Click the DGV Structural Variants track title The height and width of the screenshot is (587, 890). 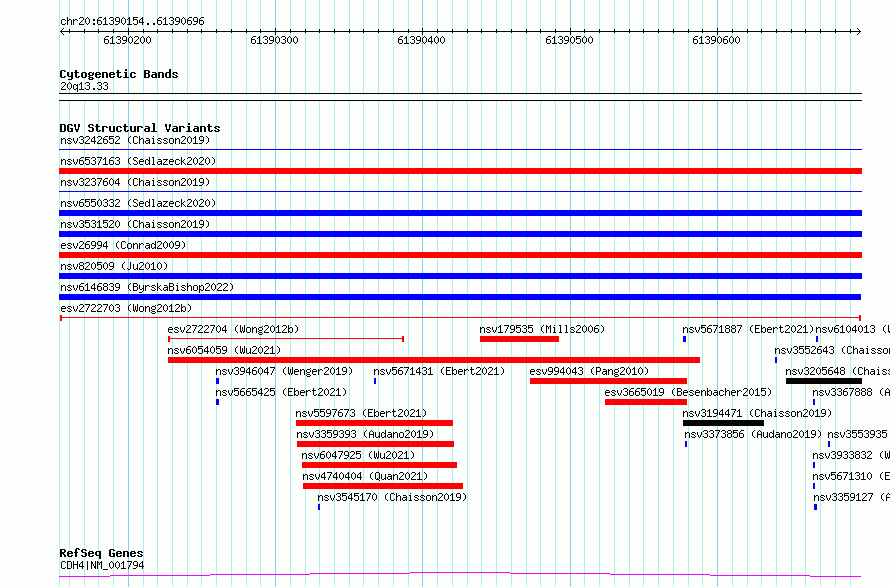point(140,128)
